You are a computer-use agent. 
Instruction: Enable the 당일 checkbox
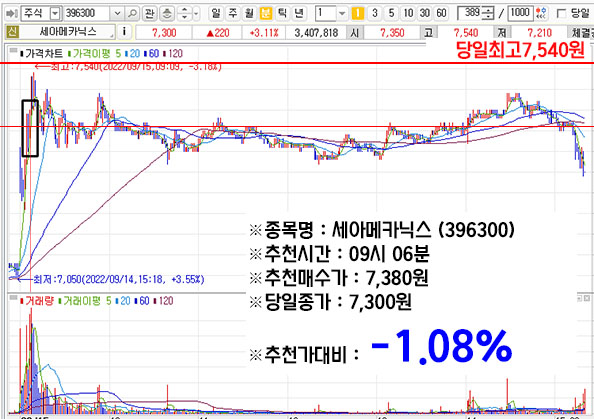pos(562,14)
